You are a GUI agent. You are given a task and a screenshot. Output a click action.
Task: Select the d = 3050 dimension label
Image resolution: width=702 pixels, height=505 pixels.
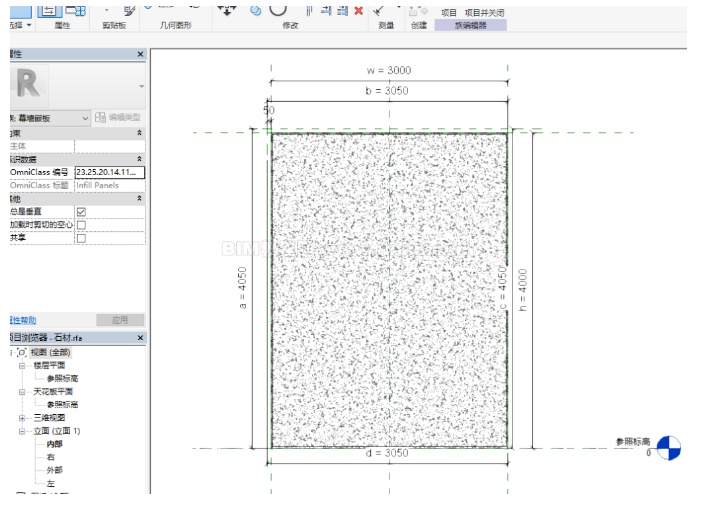pyautogui.click(x=387, y=453)
